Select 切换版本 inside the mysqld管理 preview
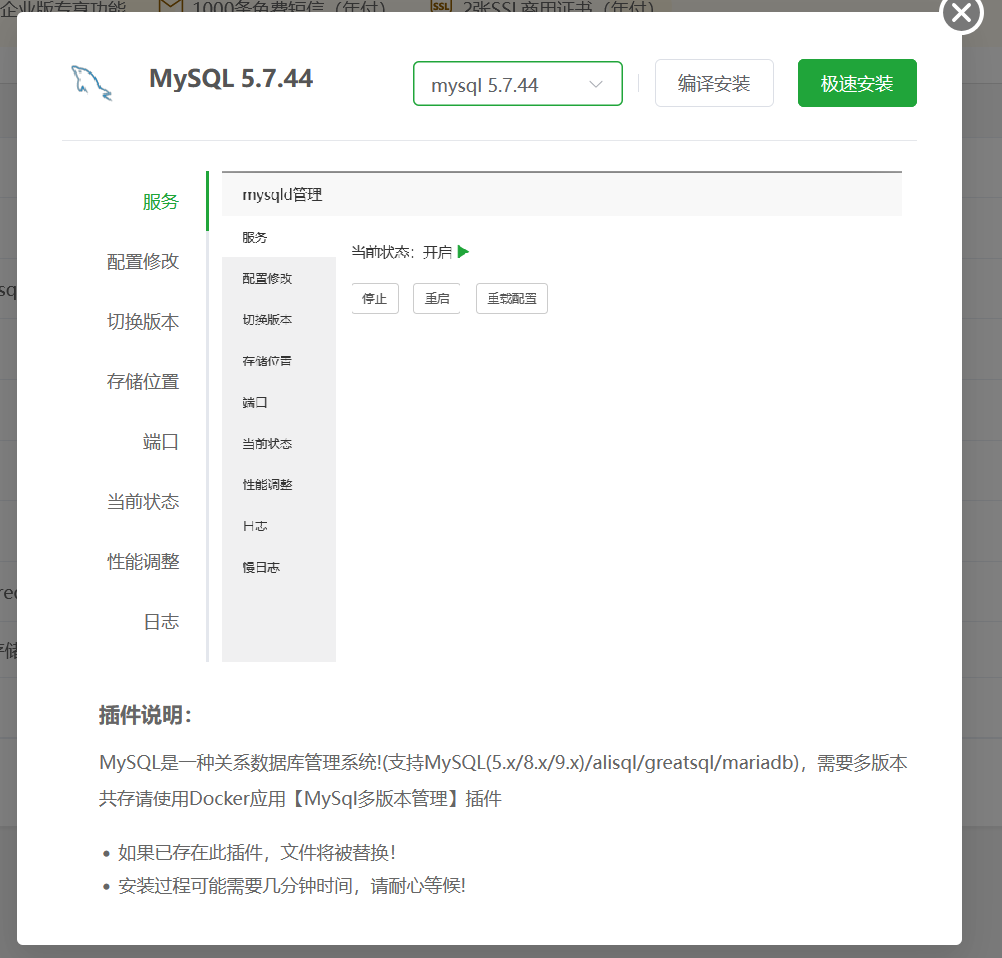This screenshot has width=1002, height=958. tap(267, 320)
